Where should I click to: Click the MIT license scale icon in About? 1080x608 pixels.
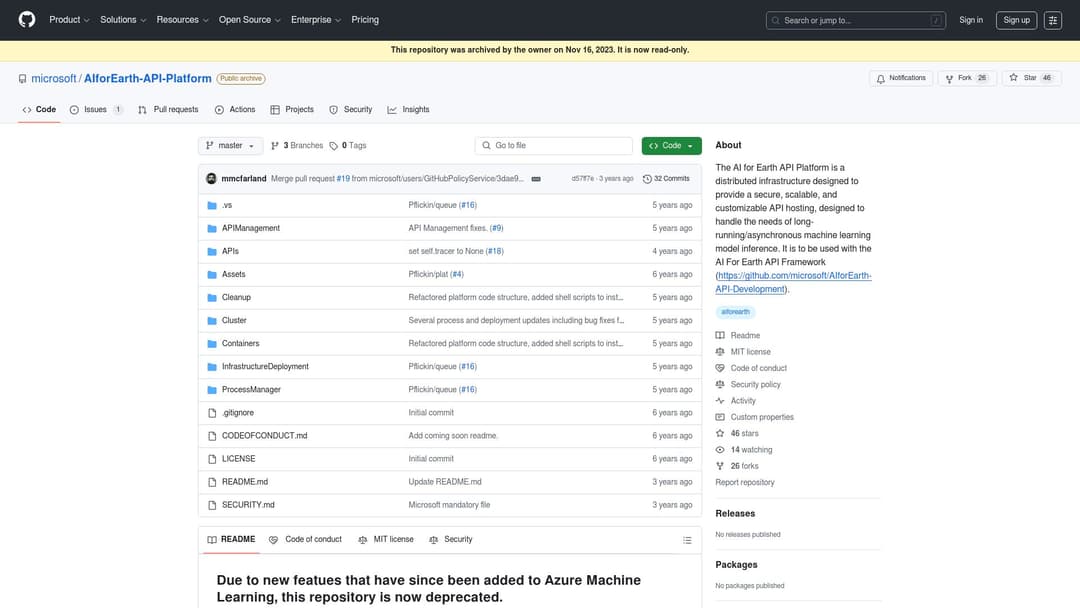(x=720, y=352)
